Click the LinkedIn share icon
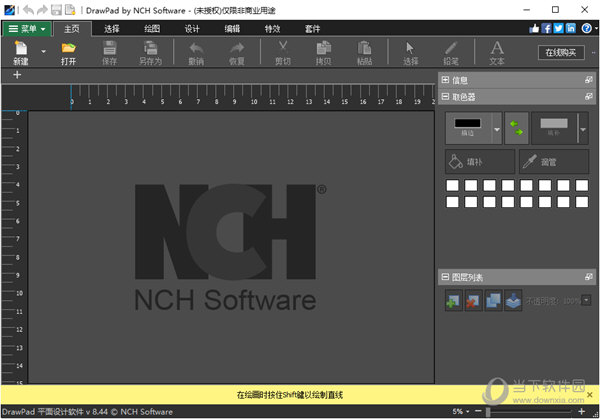 point(571,28)
